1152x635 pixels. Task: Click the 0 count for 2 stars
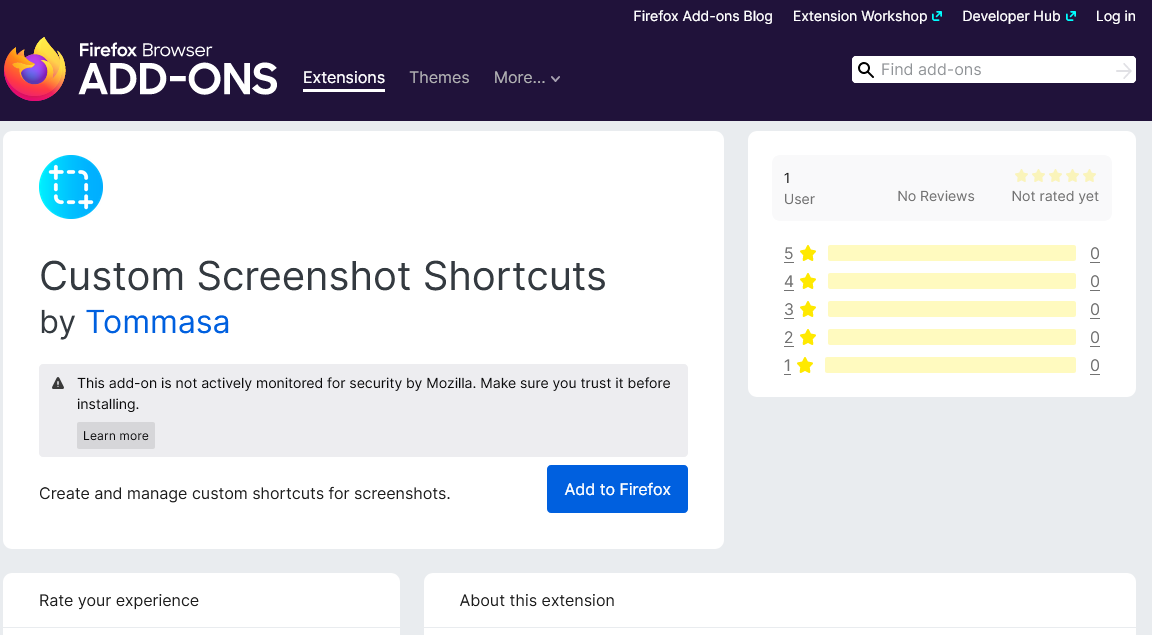[1095, 337]
